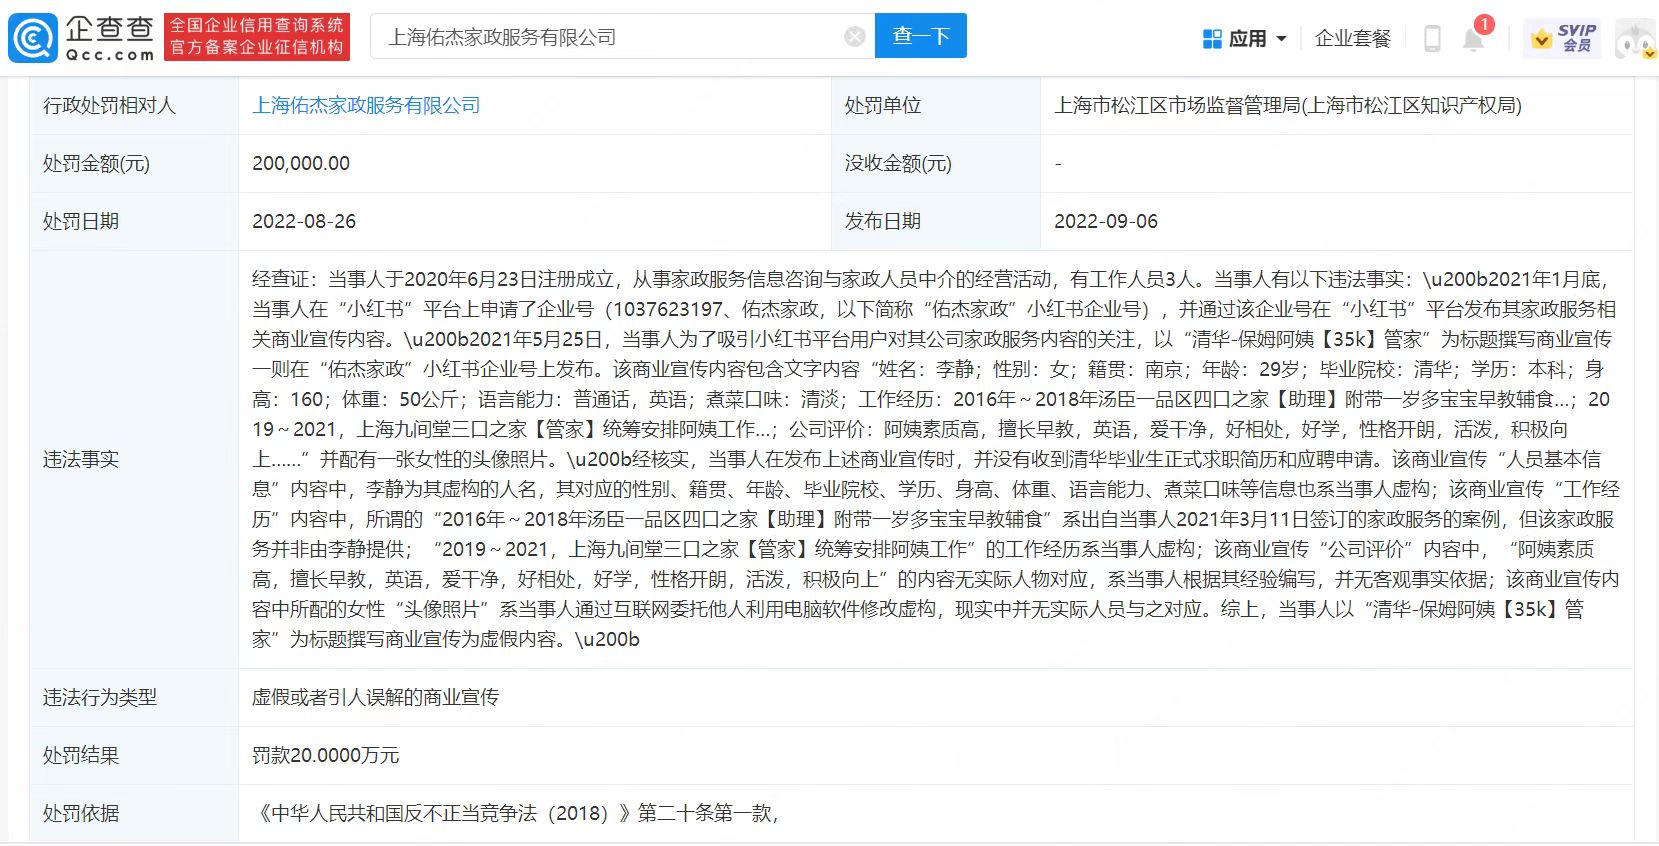The image size is (1659, 846).
Task: Click the red notification count badge
Action: tap(1484, 24)
